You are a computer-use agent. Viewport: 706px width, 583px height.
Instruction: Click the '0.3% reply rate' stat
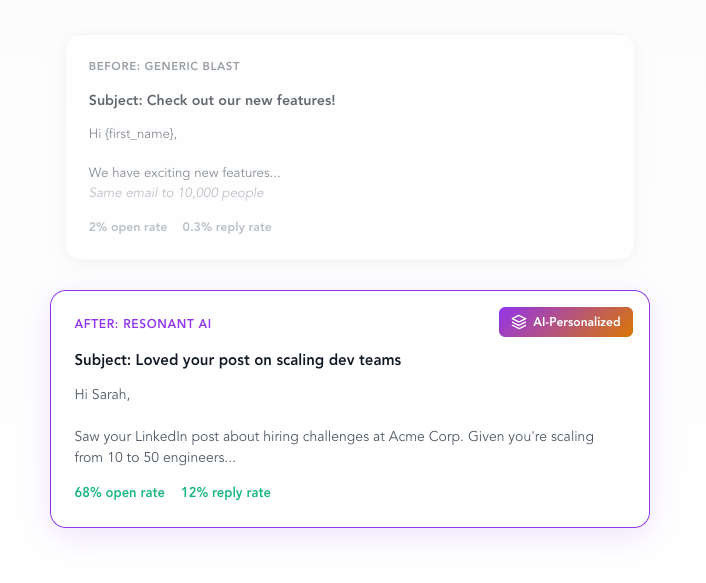pyautogui.click(x=227, y=227)
